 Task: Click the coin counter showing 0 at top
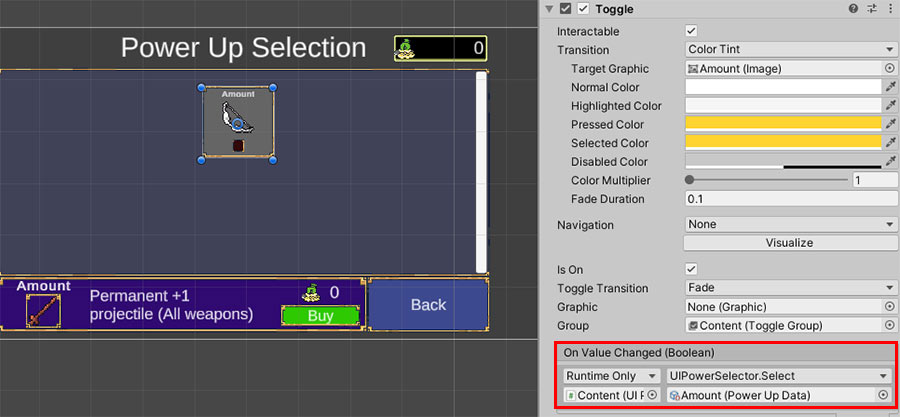(x=440, y=48)
